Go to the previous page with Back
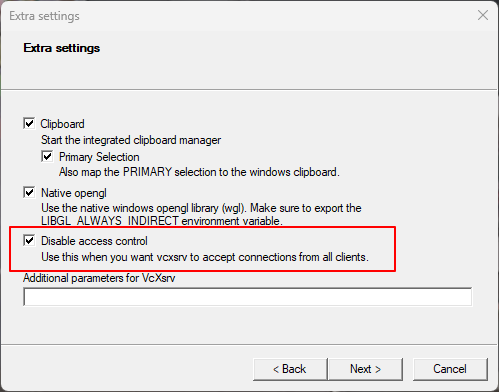 pyautogui.click(x=290, y=369)
